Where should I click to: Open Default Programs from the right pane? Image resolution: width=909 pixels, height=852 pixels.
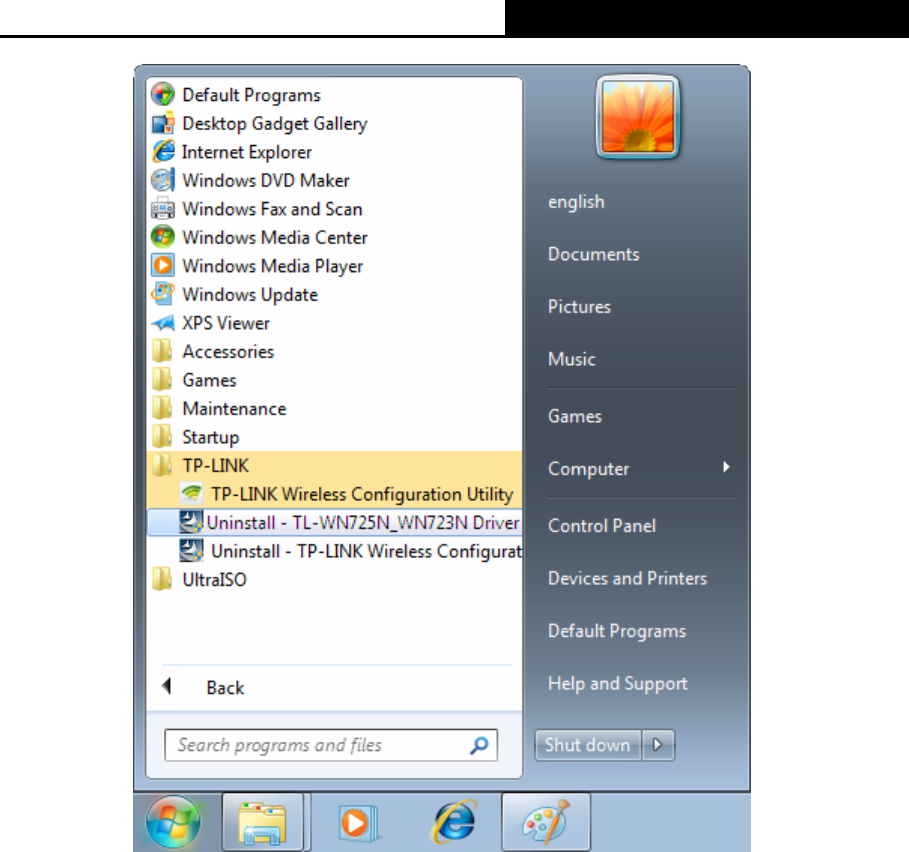pos(617,631)
